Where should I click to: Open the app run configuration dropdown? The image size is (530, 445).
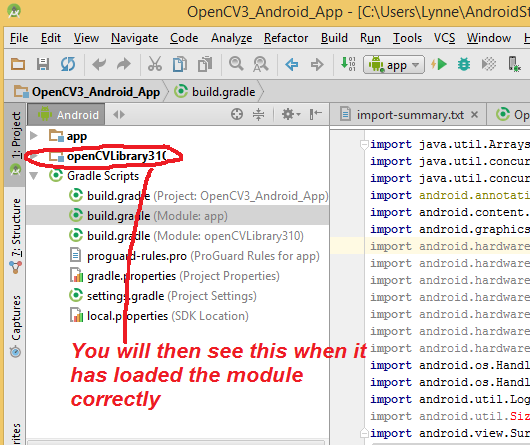coord(394,64)
